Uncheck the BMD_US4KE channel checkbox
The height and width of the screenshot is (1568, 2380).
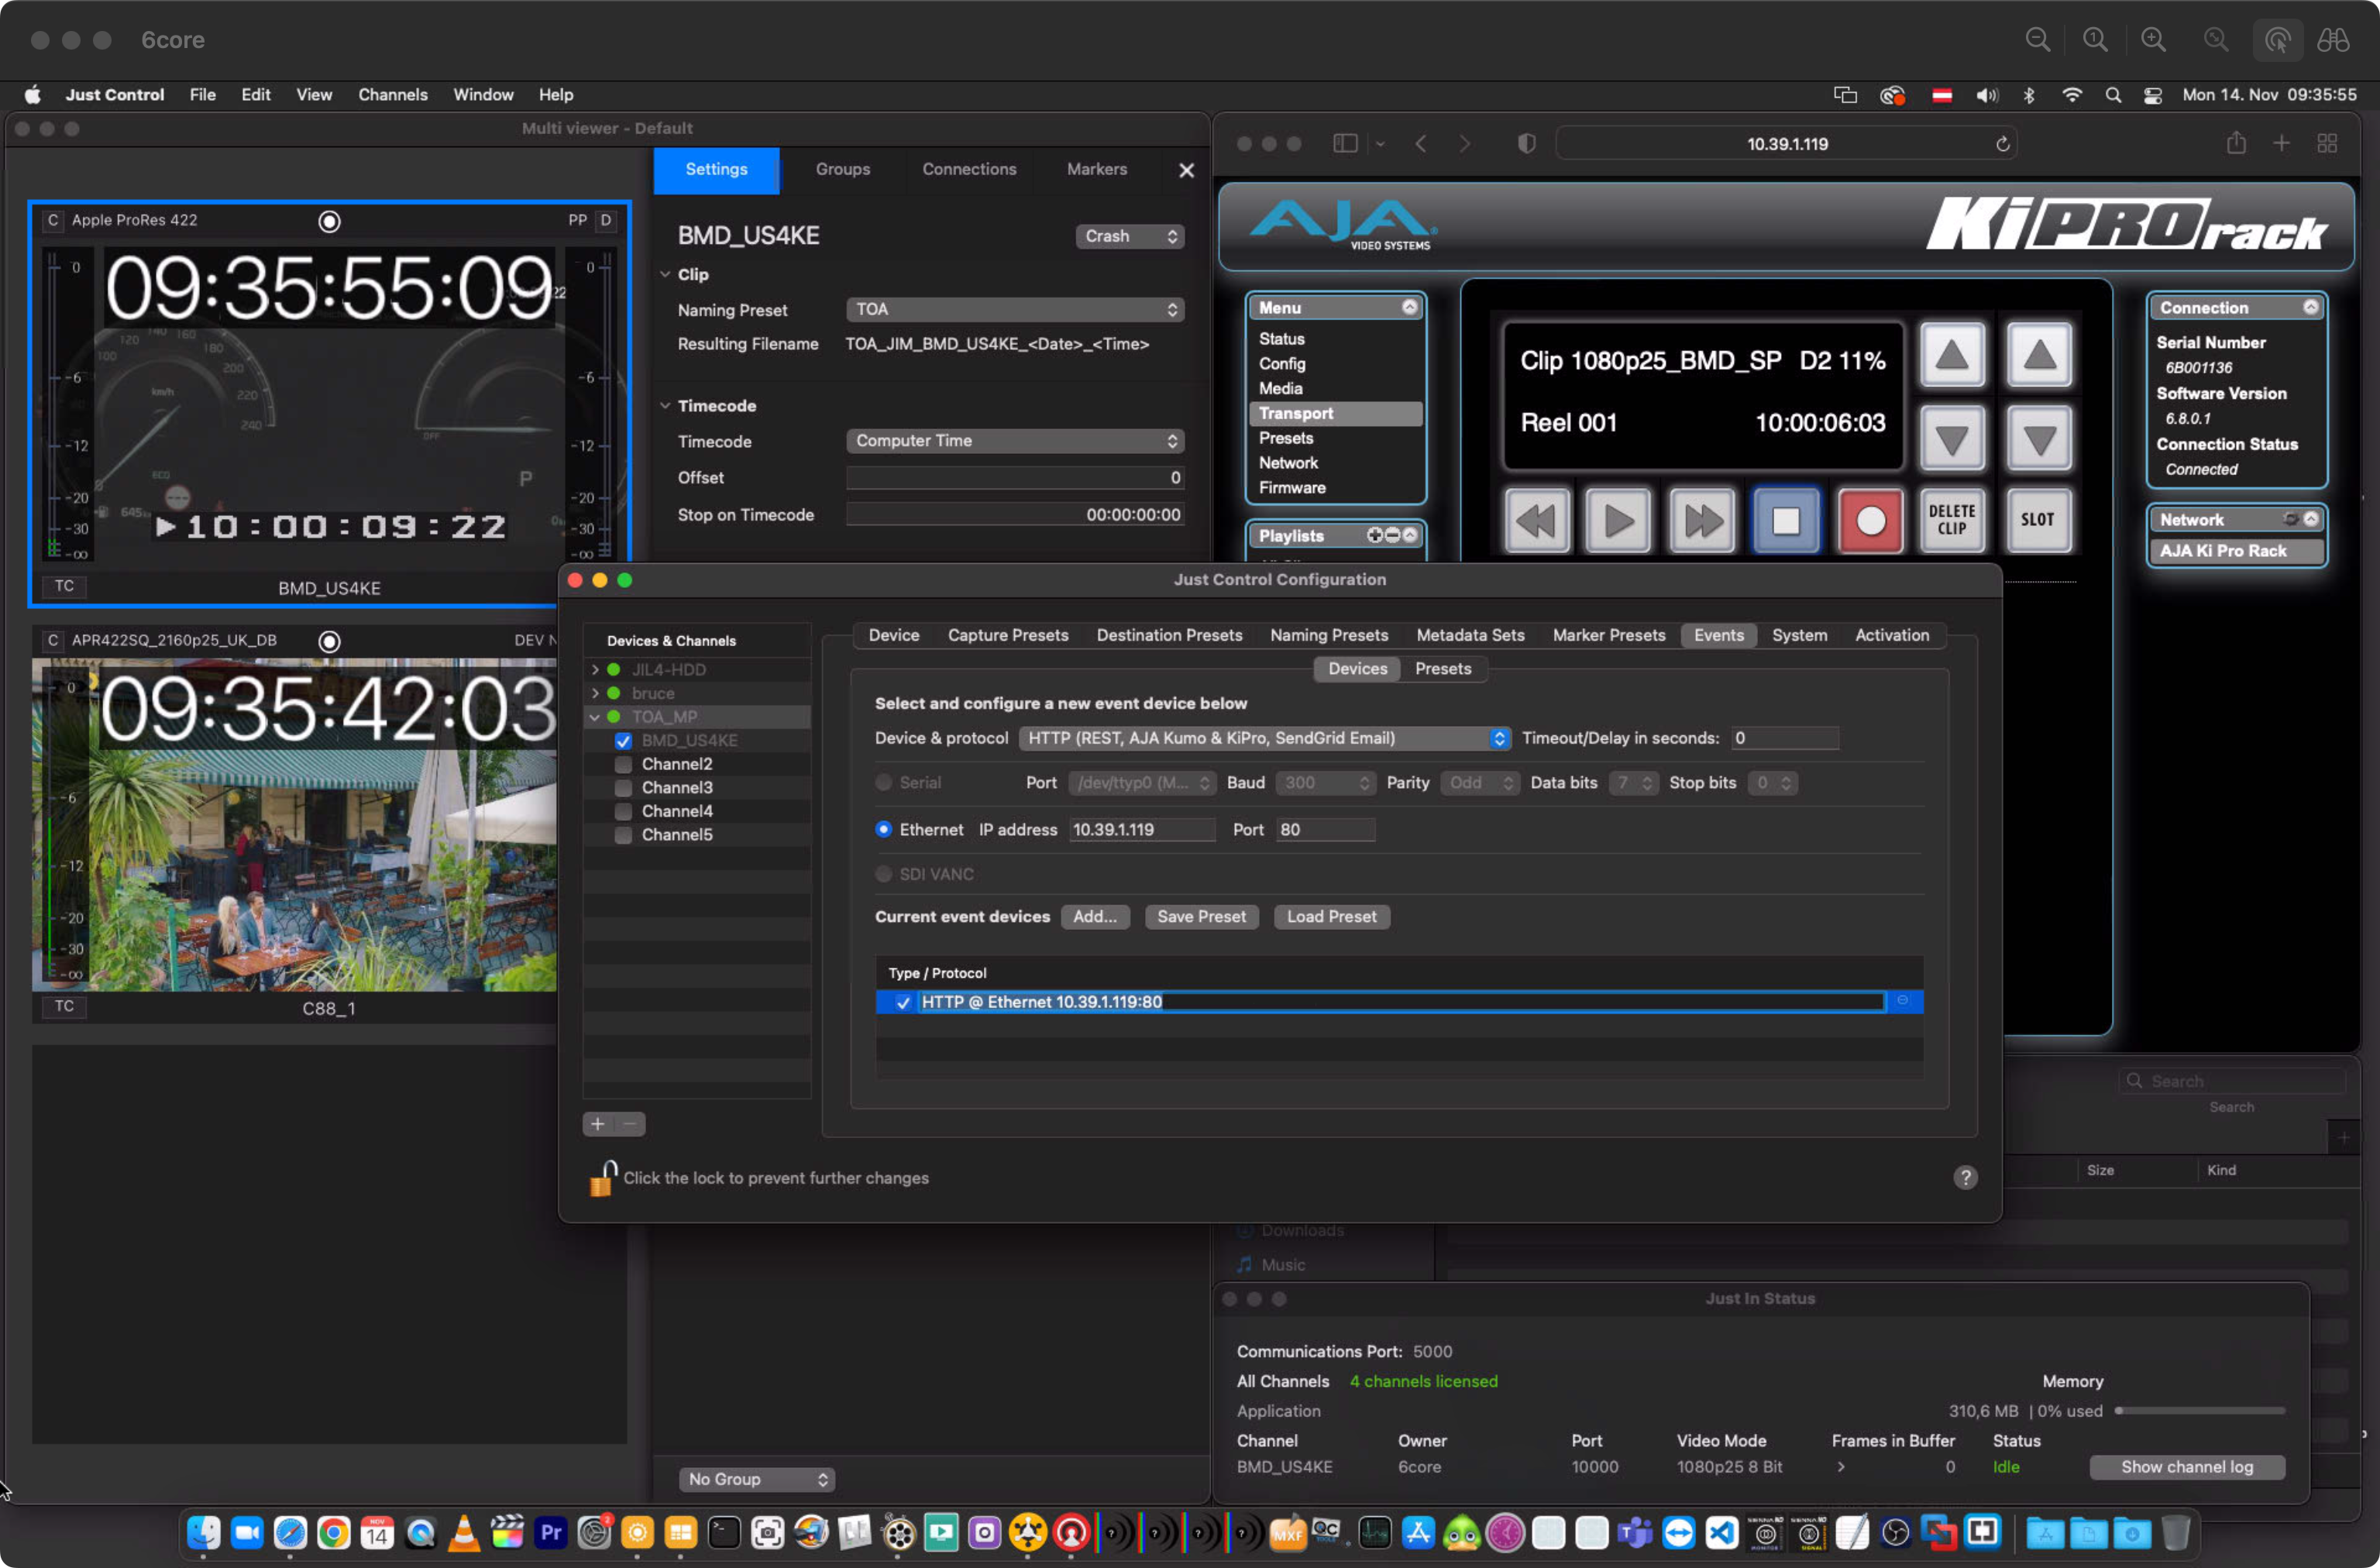coord(623,741)
